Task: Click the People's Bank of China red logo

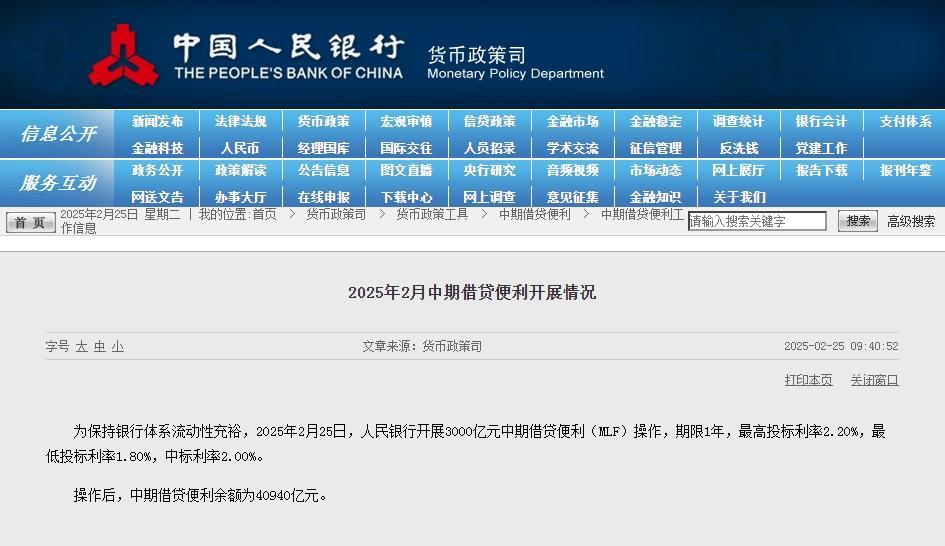Action: (x=124, y=55)
